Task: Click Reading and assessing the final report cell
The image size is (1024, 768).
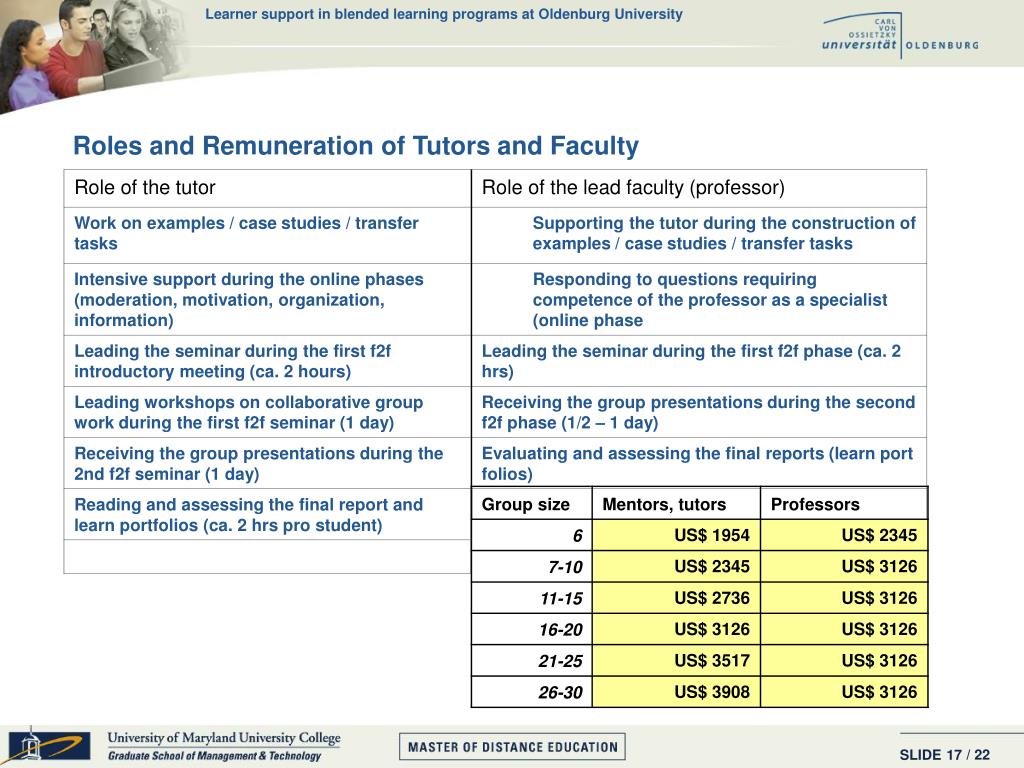Action: [x=267, y=514]
